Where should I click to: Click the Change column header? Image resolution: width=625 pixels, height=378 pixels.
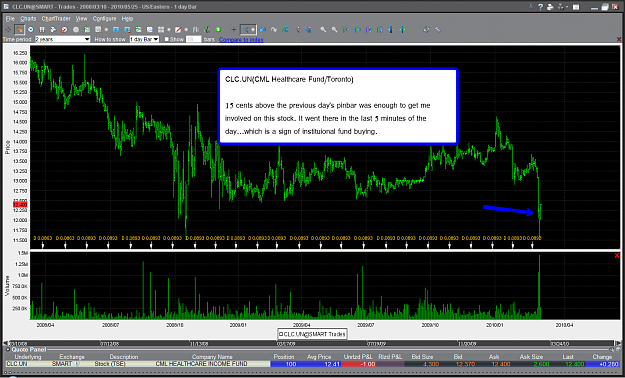pos(602,357)
